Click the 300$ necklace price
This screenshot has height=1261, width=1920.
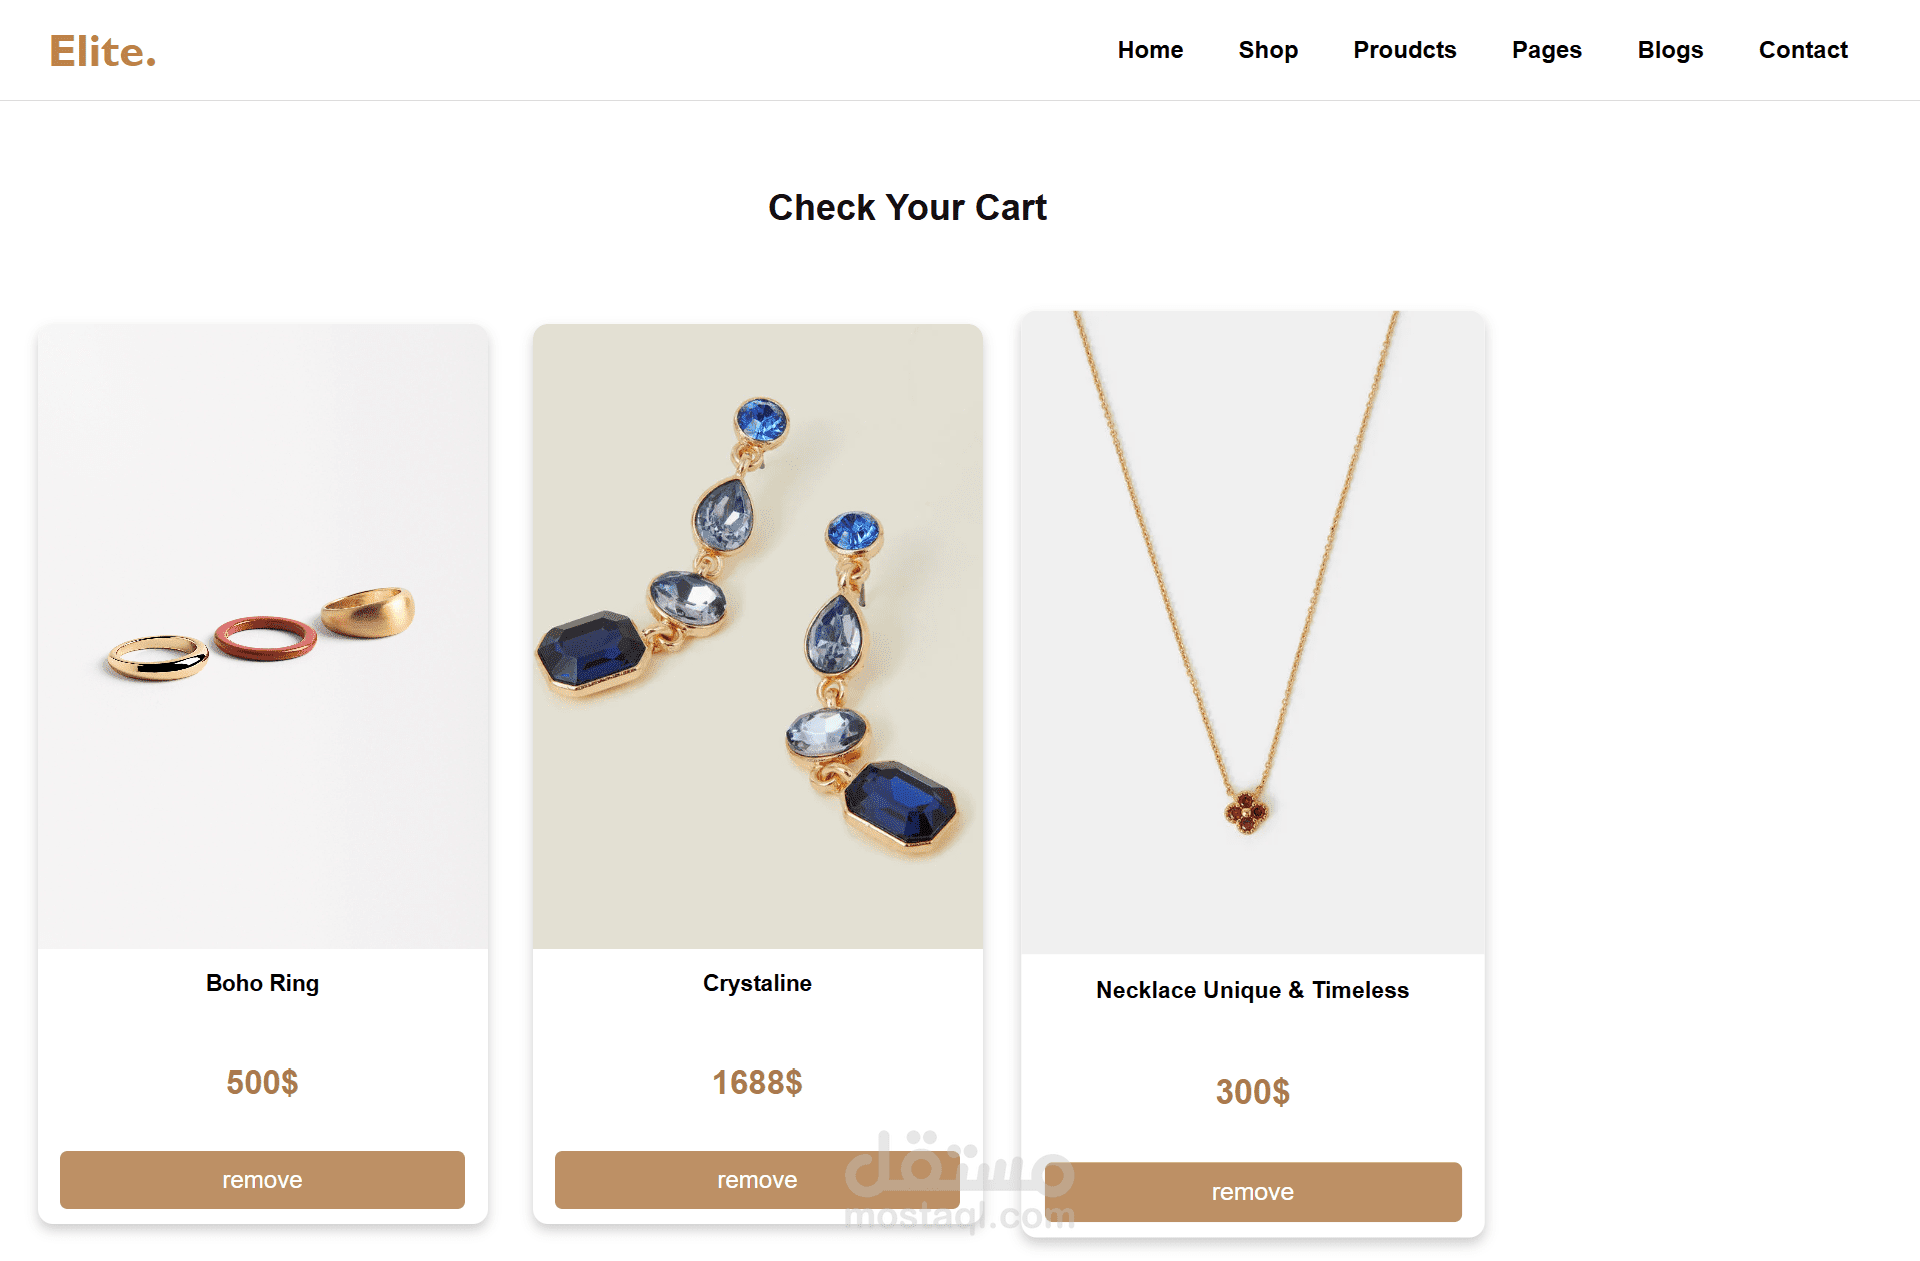pos(1252,1092)
